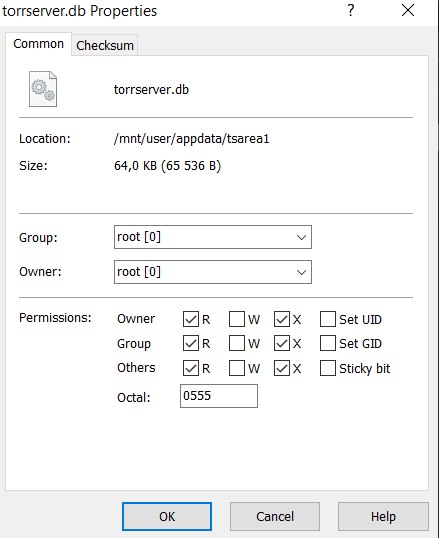The image size is (439, 538).
Task: Click the torrserver.db file icon with gears
Action: [x=43, y=89]
